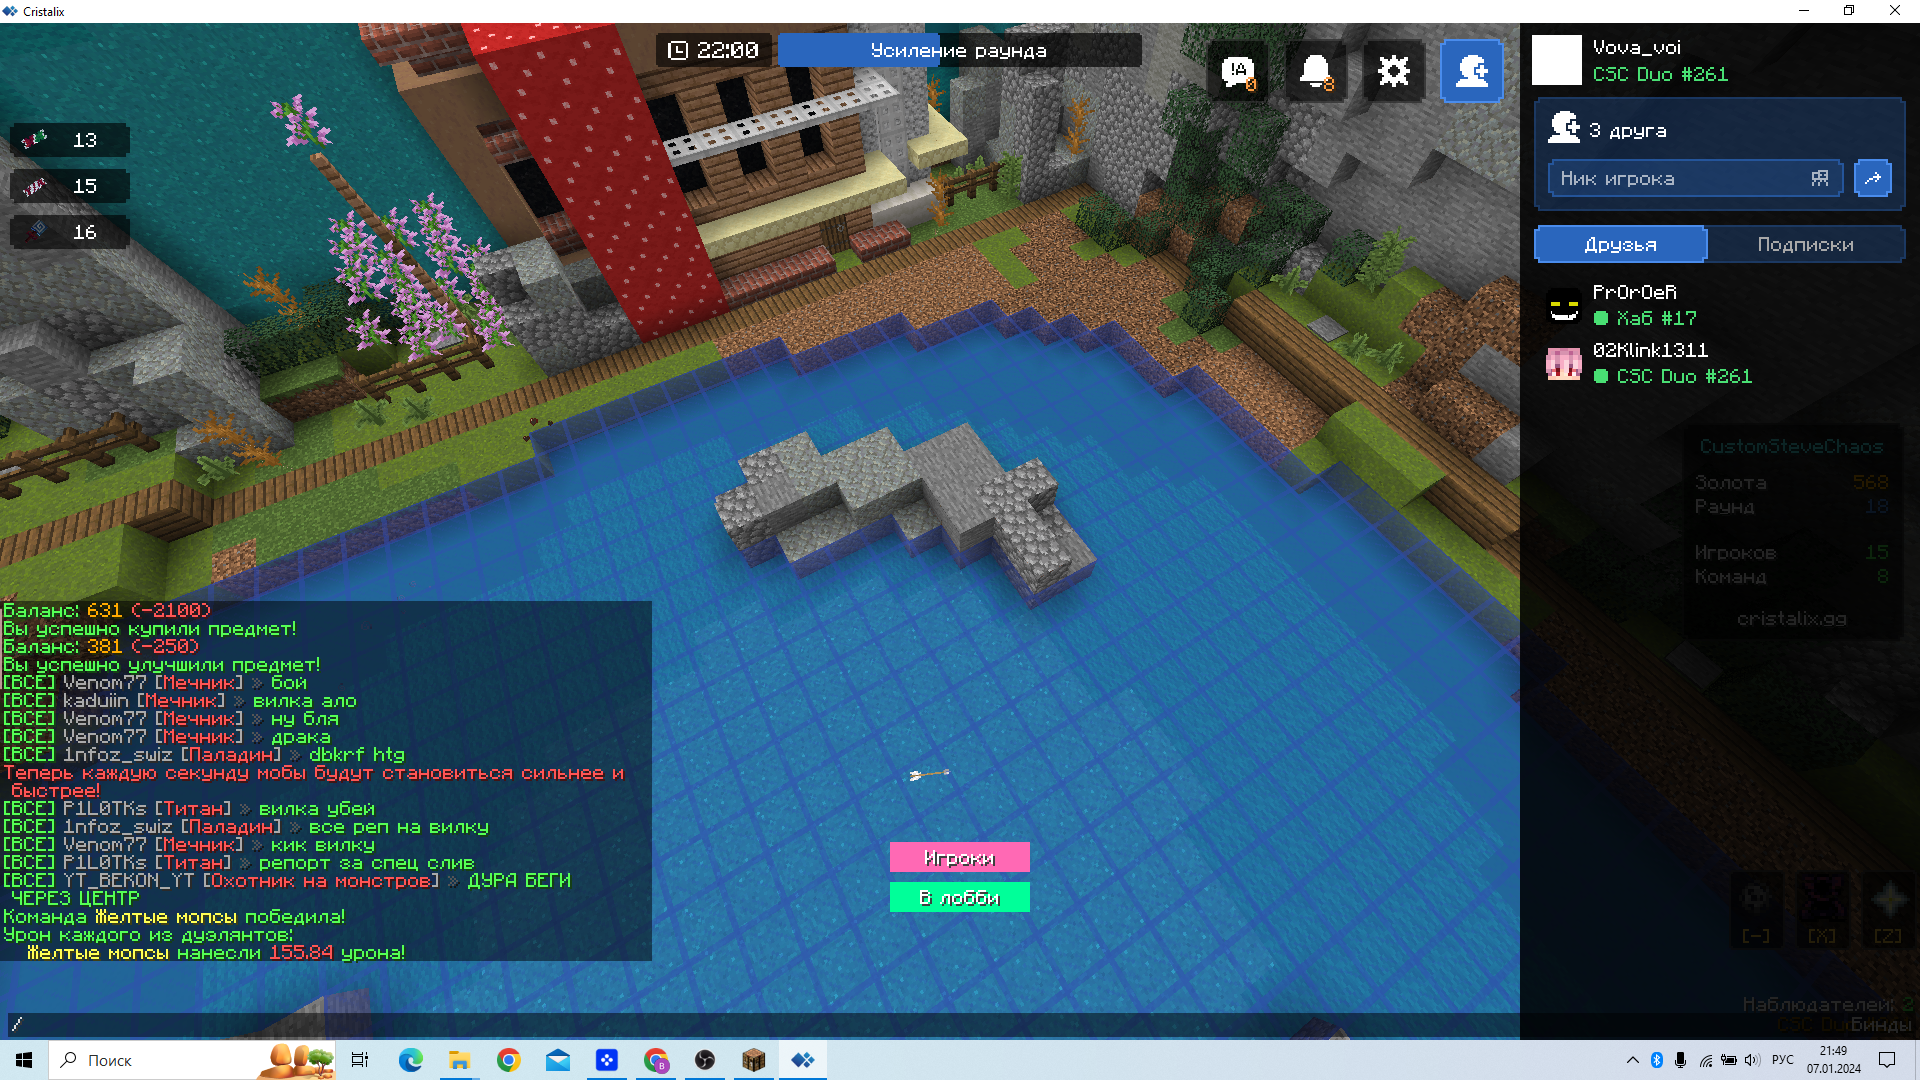Screen dimensions: 1920x1080
Task: Open the chat messages icon in the top bar
Action: pos(1238,72)
